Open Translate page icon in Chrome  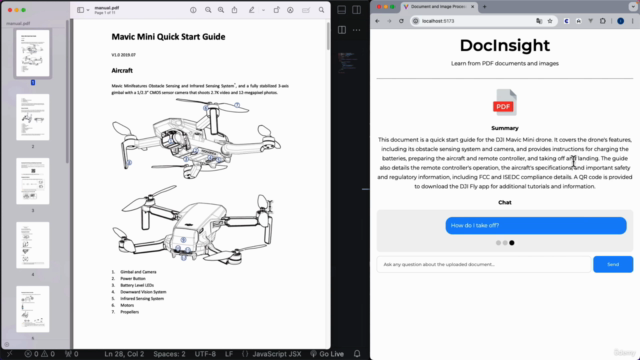click(539, 21)
